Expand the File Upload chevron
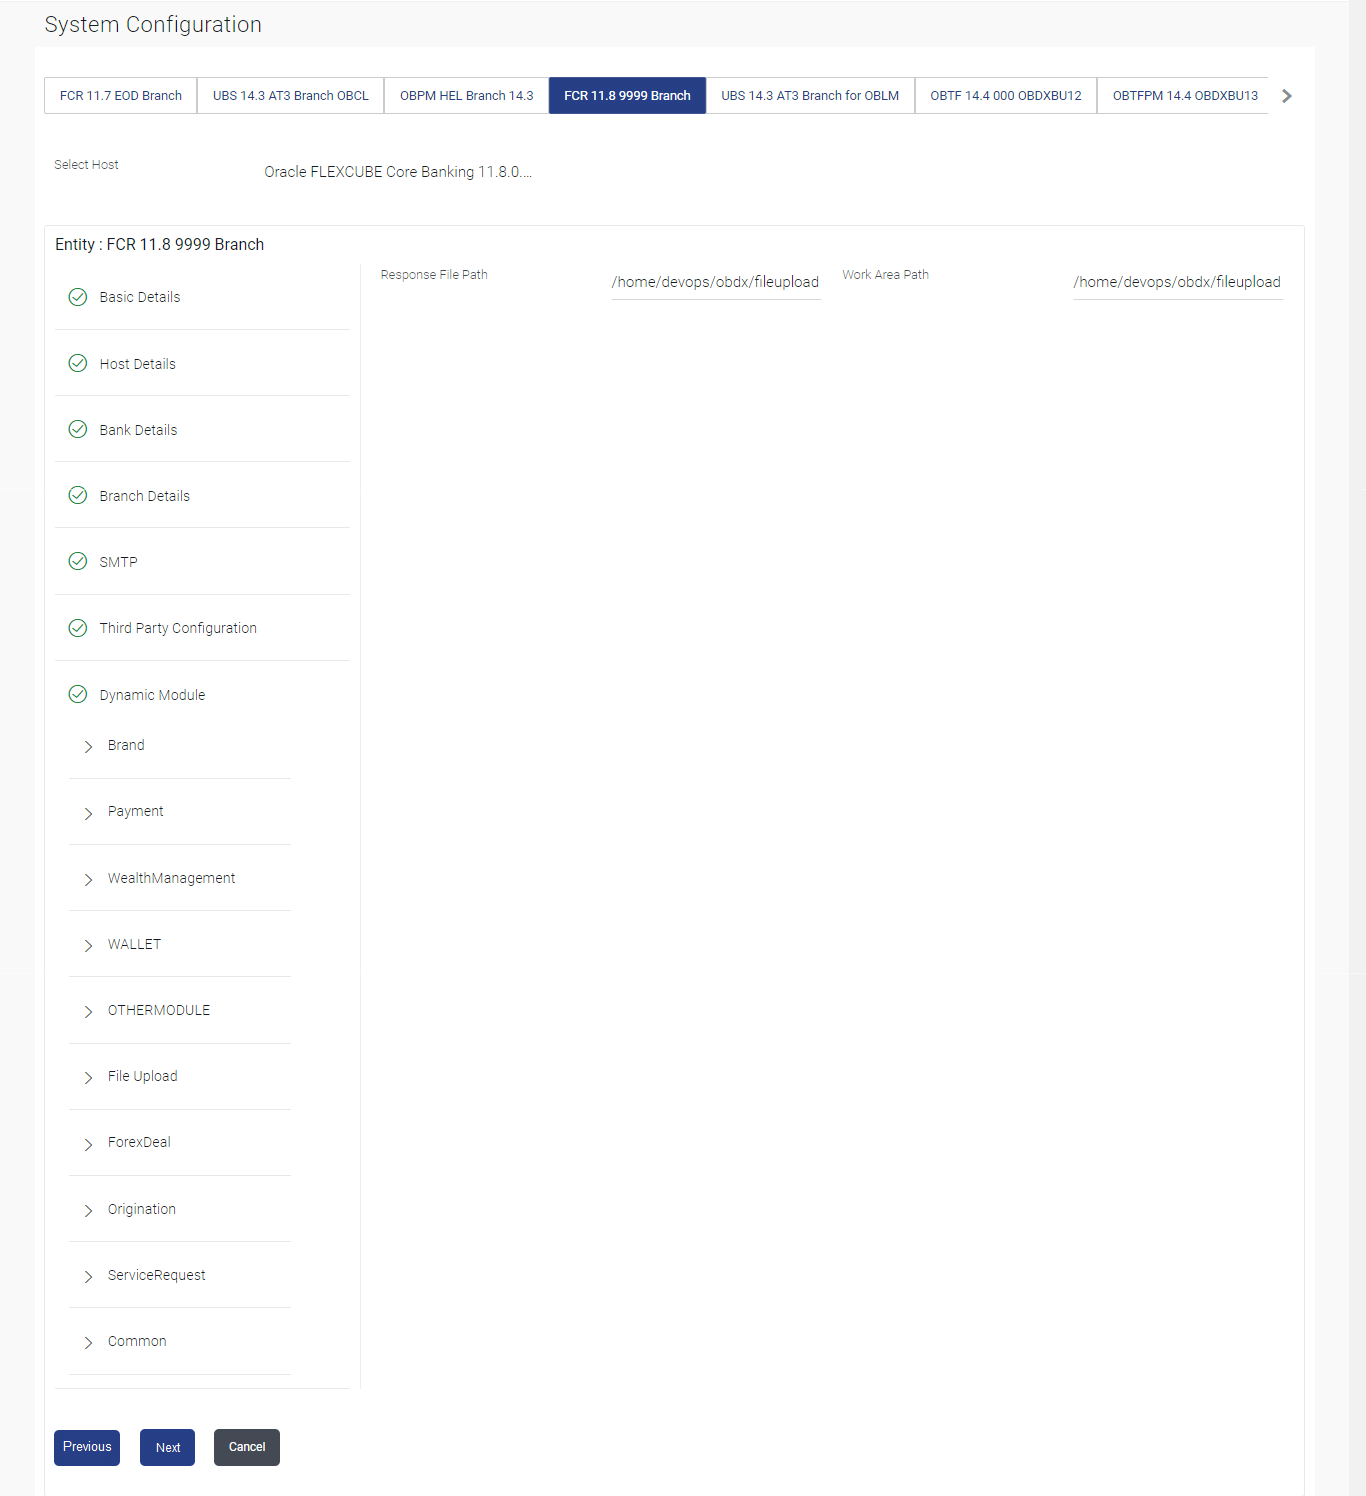The image size is (1366, 1496). (x=88, y=1077)
